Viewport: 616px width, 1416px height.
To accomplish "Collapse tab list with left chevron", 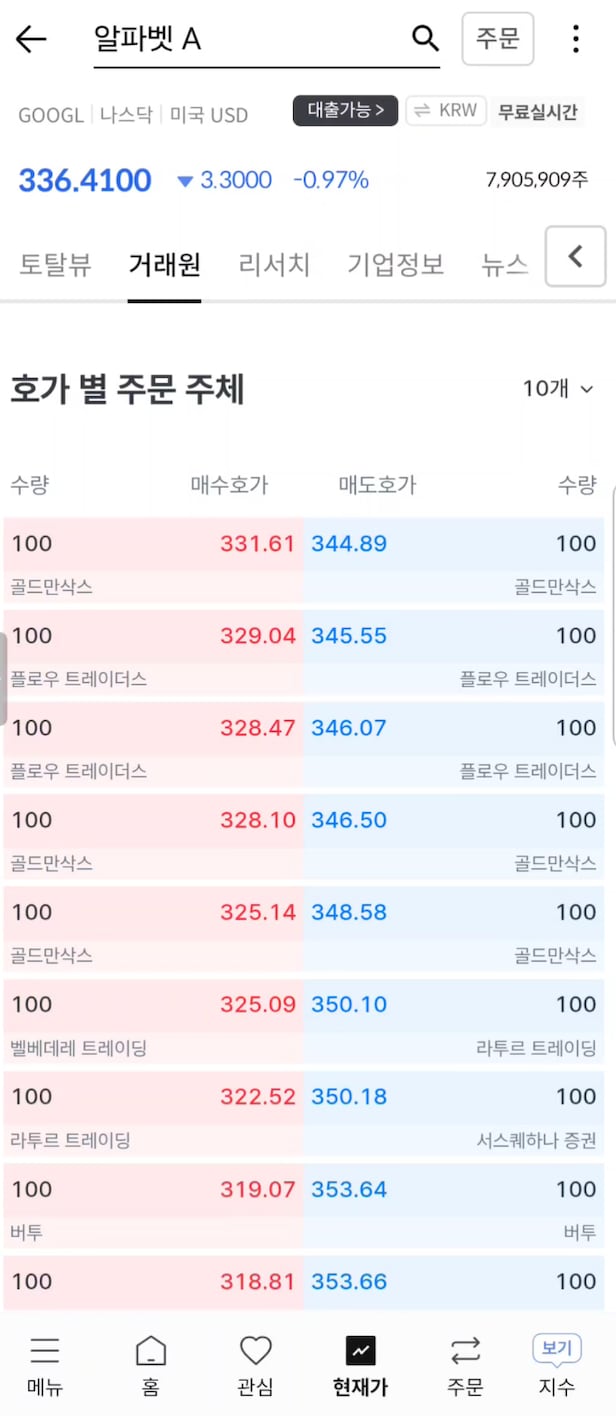I will [575, 257].
